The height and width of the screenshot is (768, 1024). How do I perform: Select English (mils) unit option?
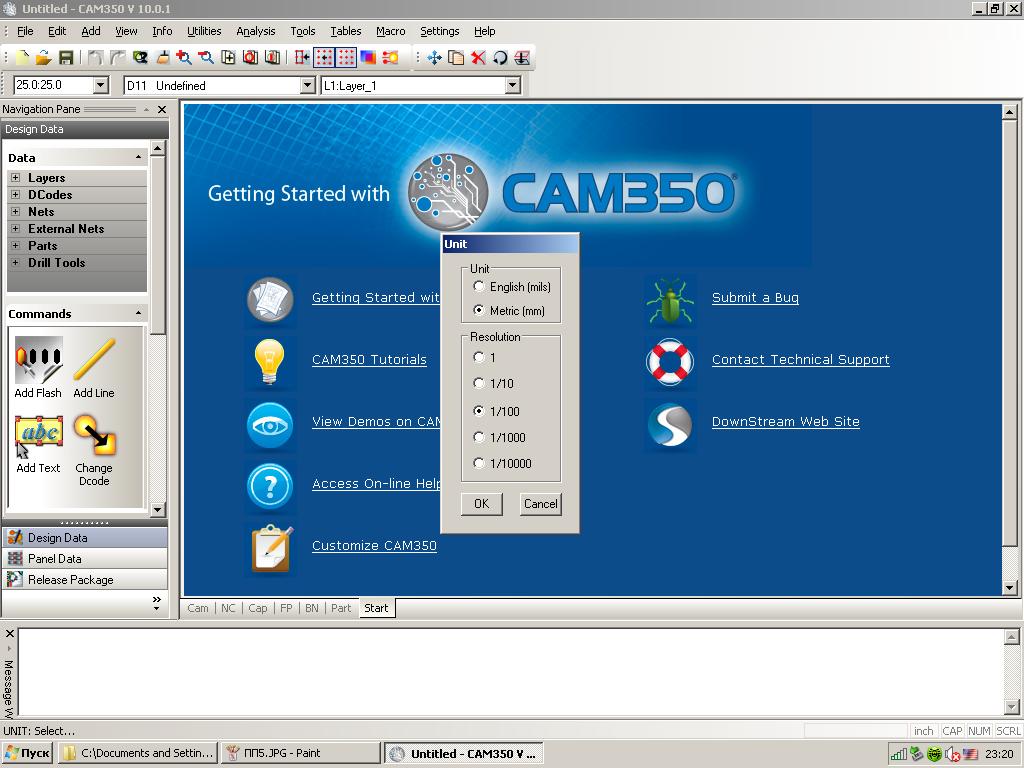click(479, 287)
